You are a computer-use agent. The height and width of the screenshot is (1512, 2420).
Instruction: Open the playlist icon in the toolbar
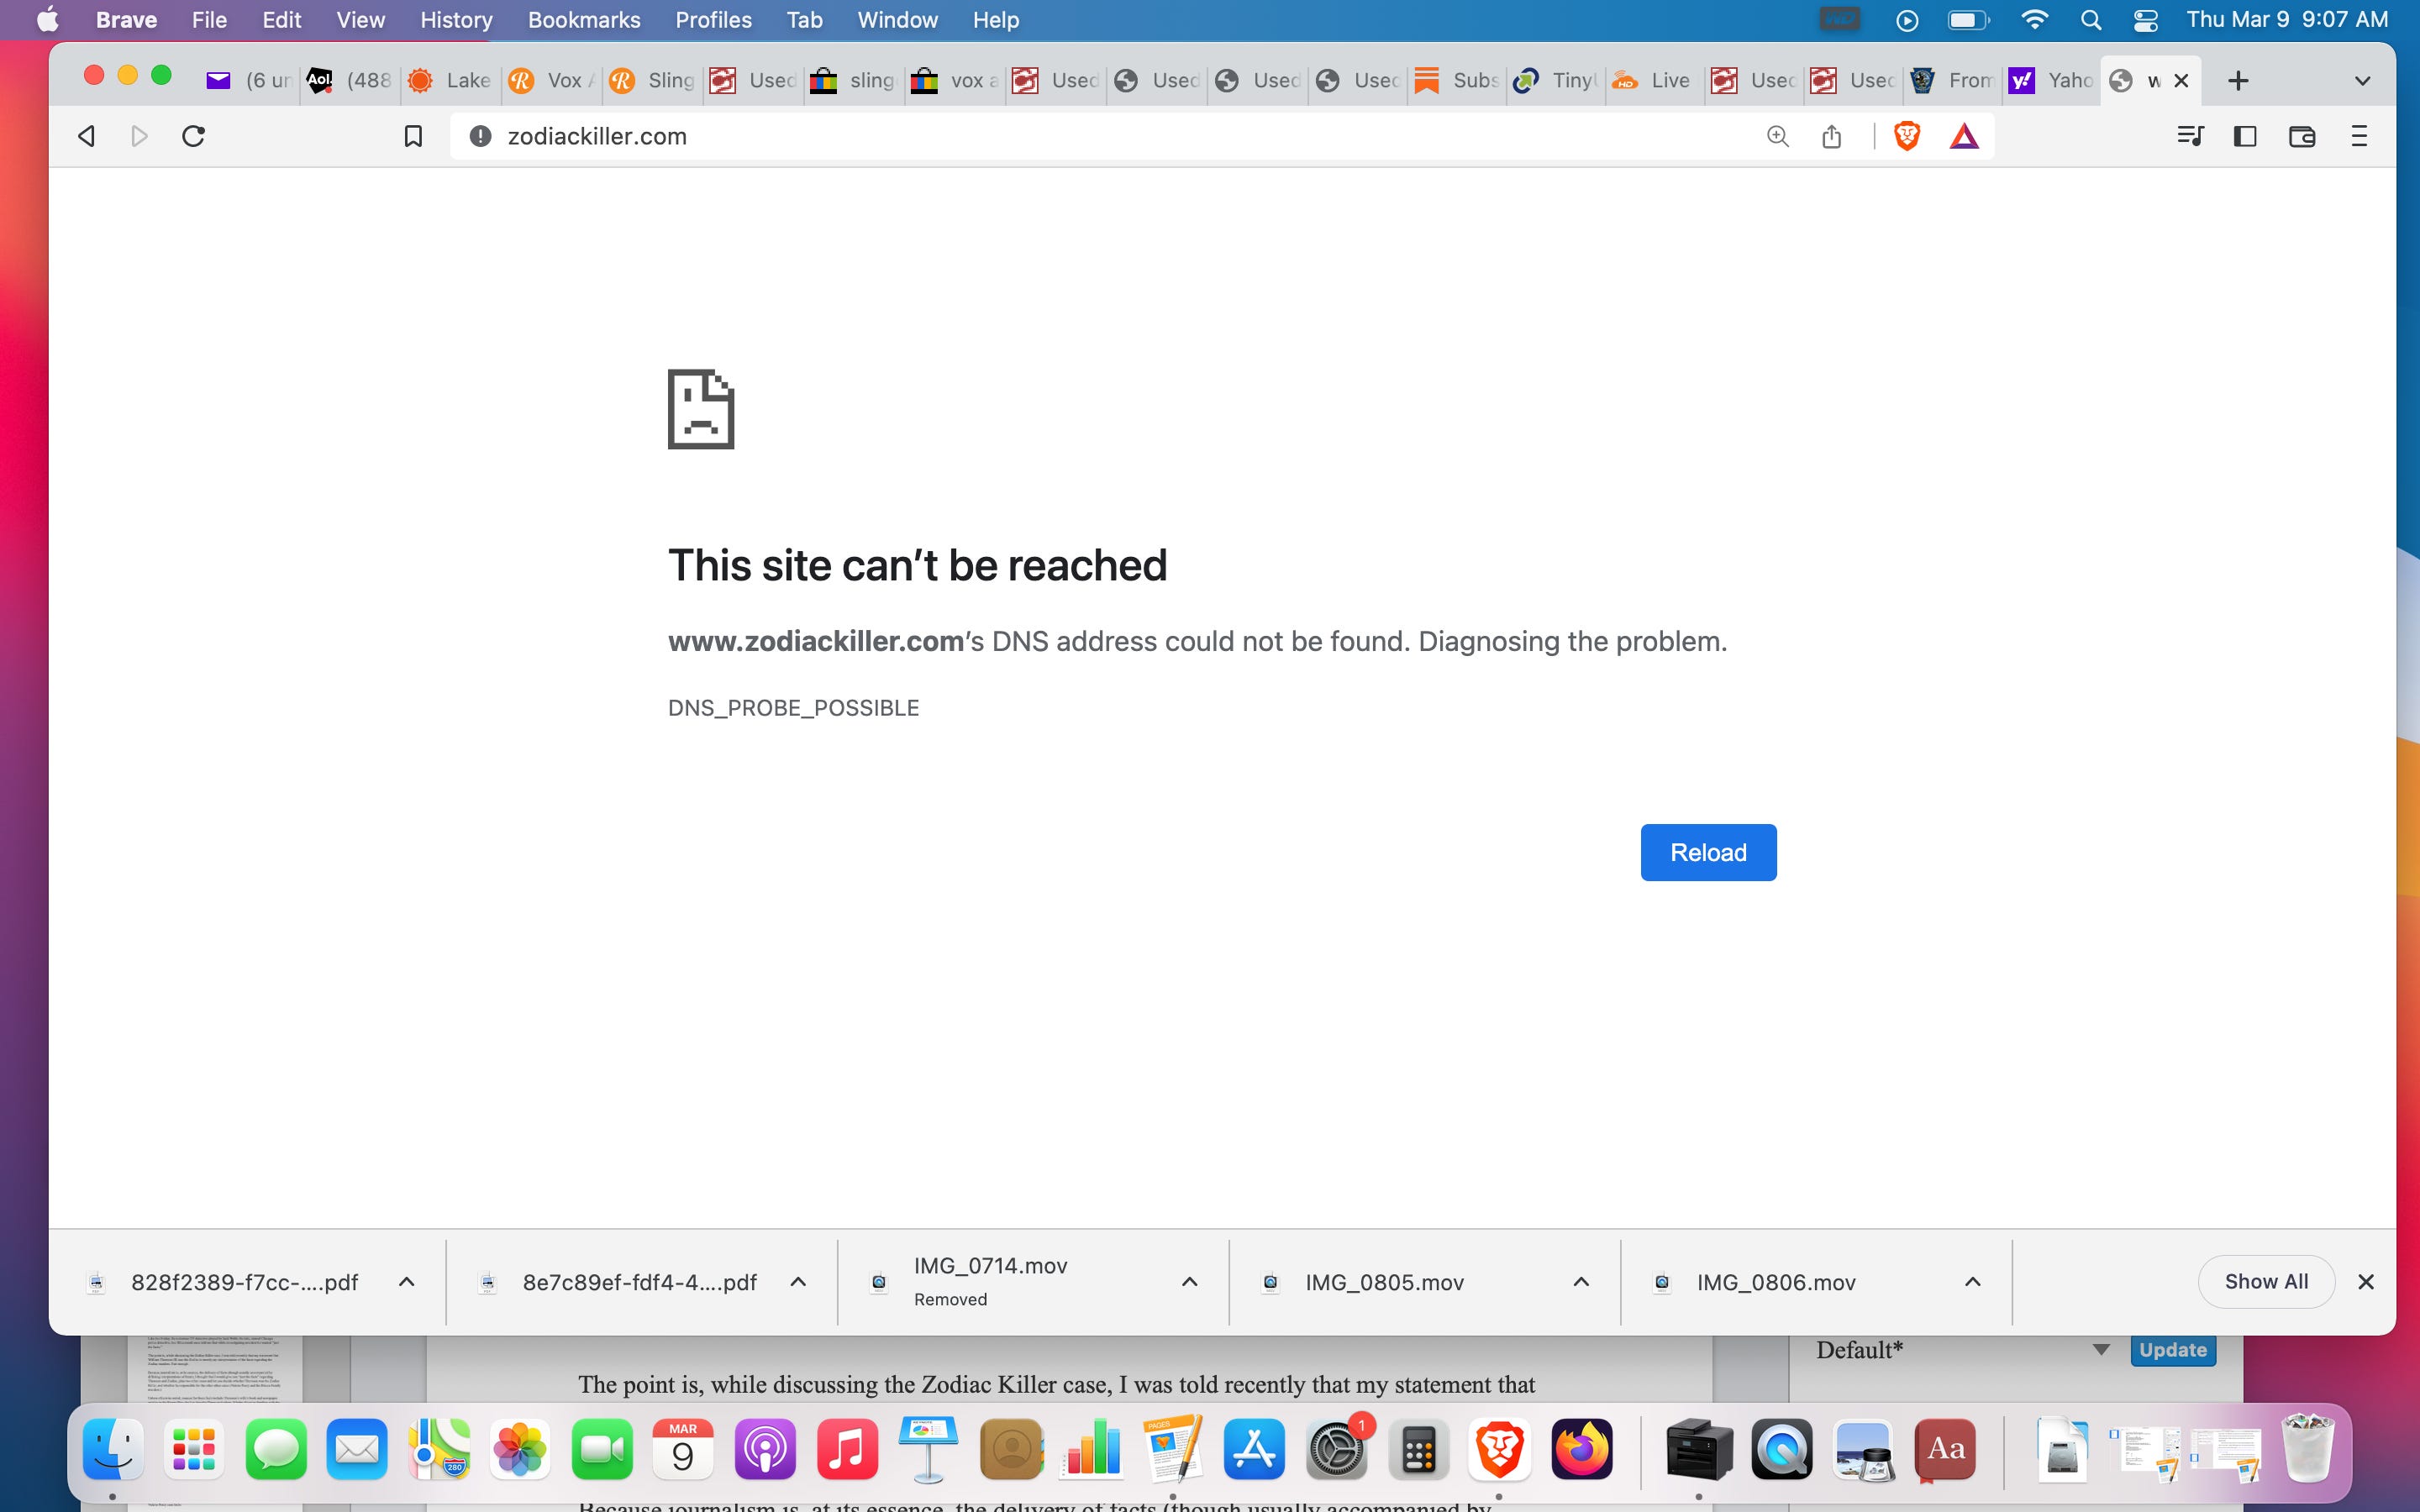2190,136
